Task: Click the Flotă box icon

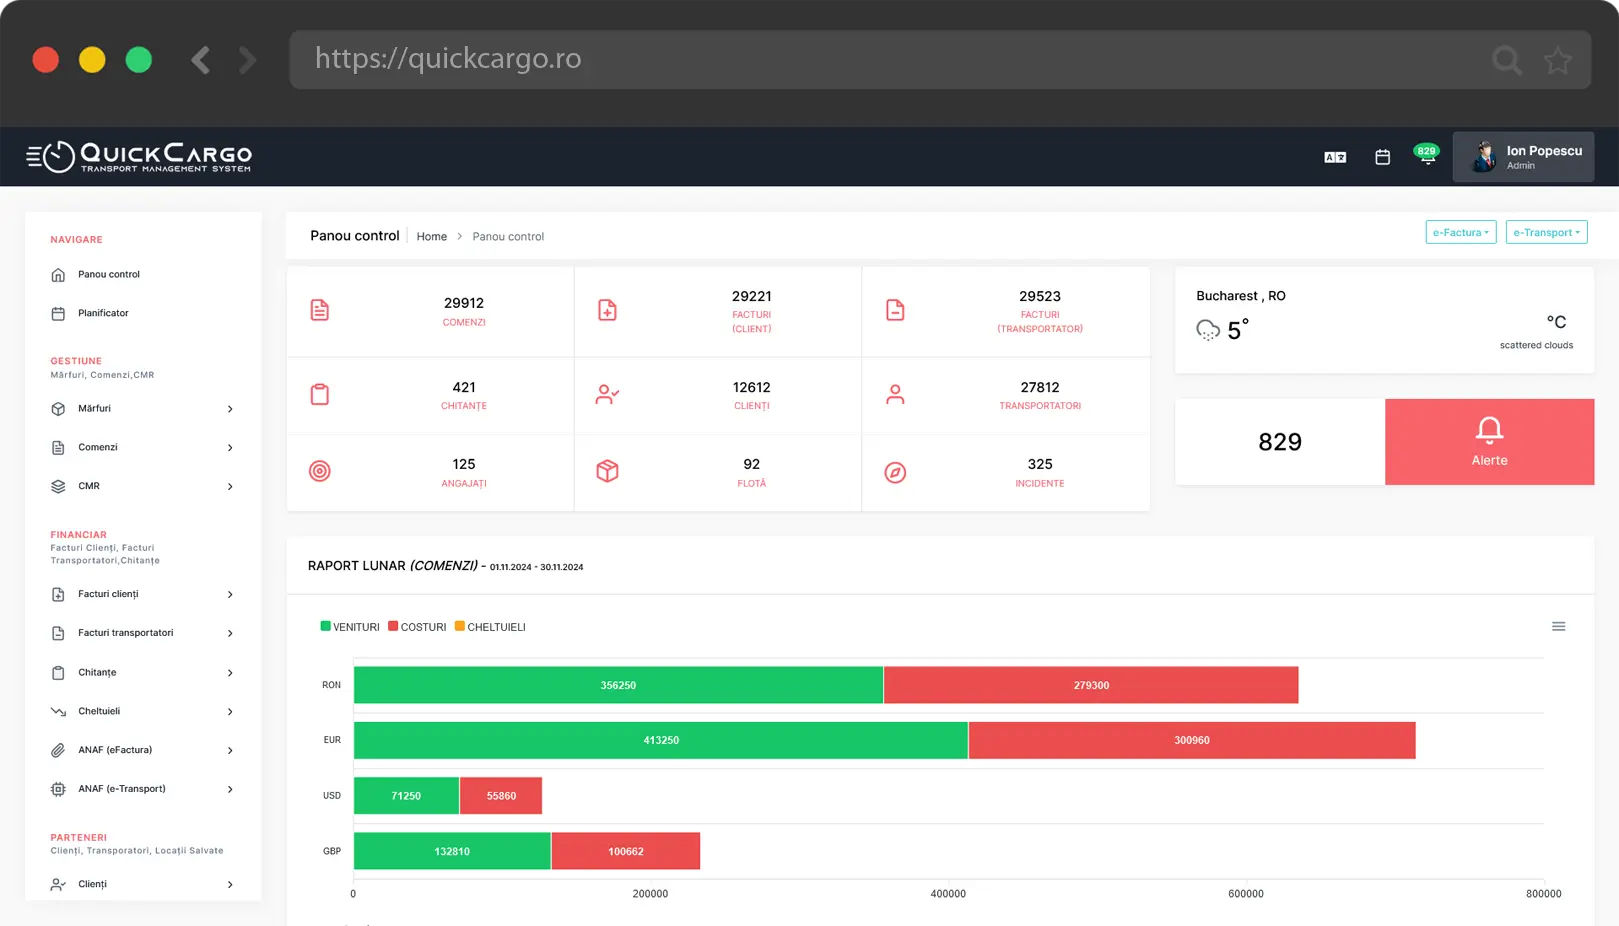Action: point(607,471)
